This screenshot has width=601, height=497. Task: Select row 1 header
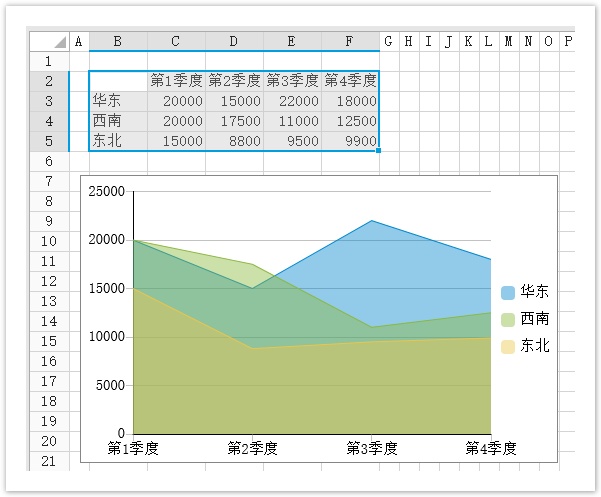[x=49, y=61]
